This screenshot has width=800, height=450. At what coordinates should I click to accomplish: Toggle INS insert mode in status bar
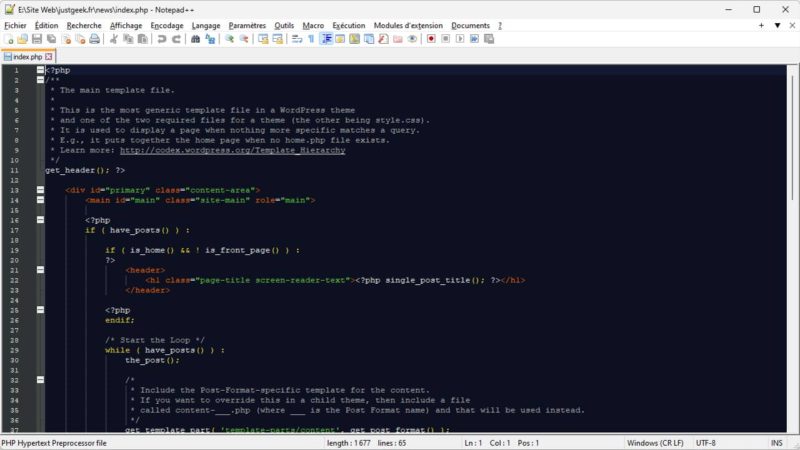click(x=777, y=443)
